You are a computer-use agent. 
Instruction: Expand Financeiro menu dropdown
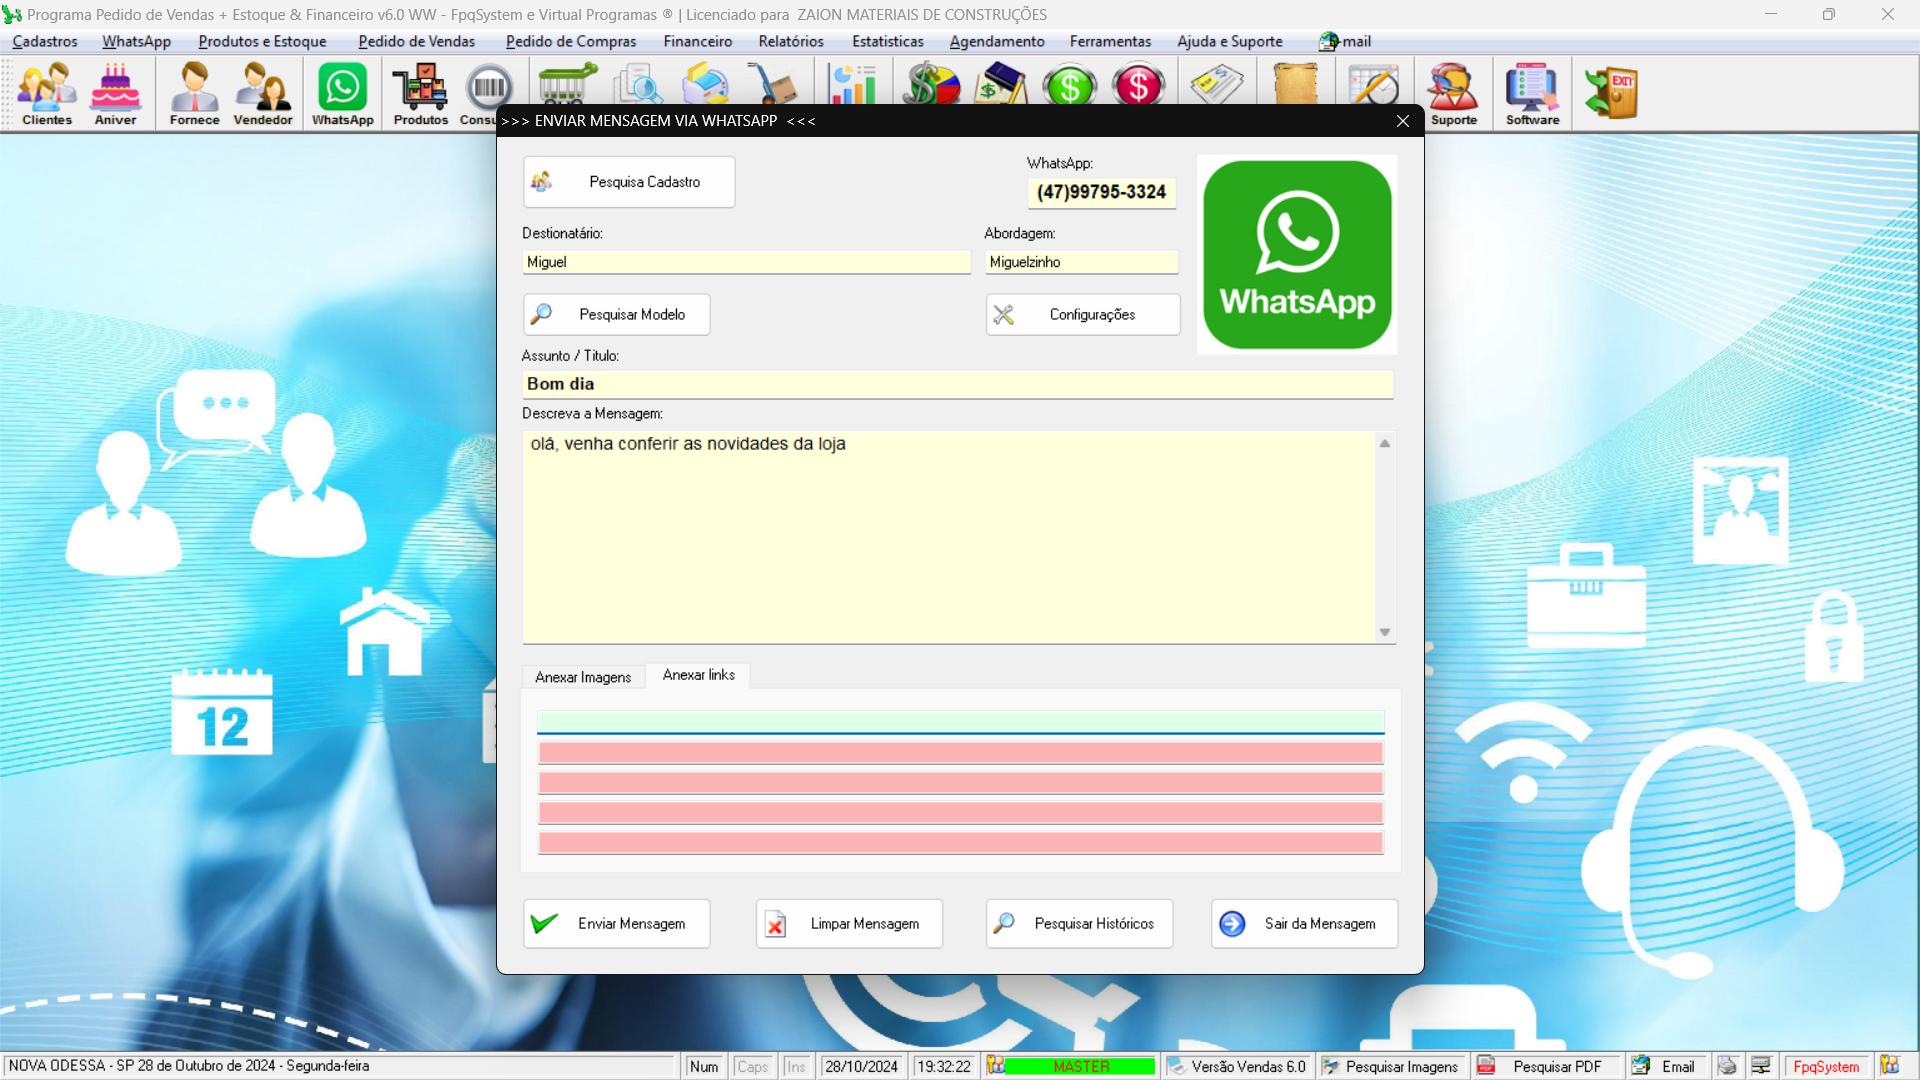[698, 41]
